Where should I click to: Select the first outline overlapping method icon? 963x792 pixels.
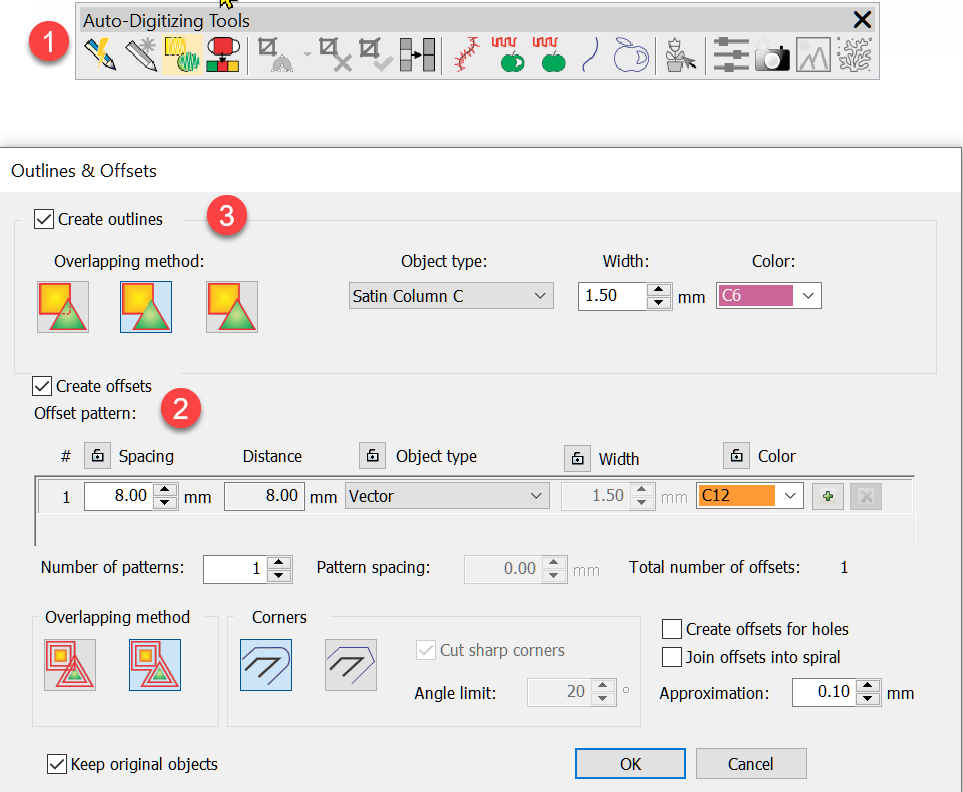coord(63,306)
